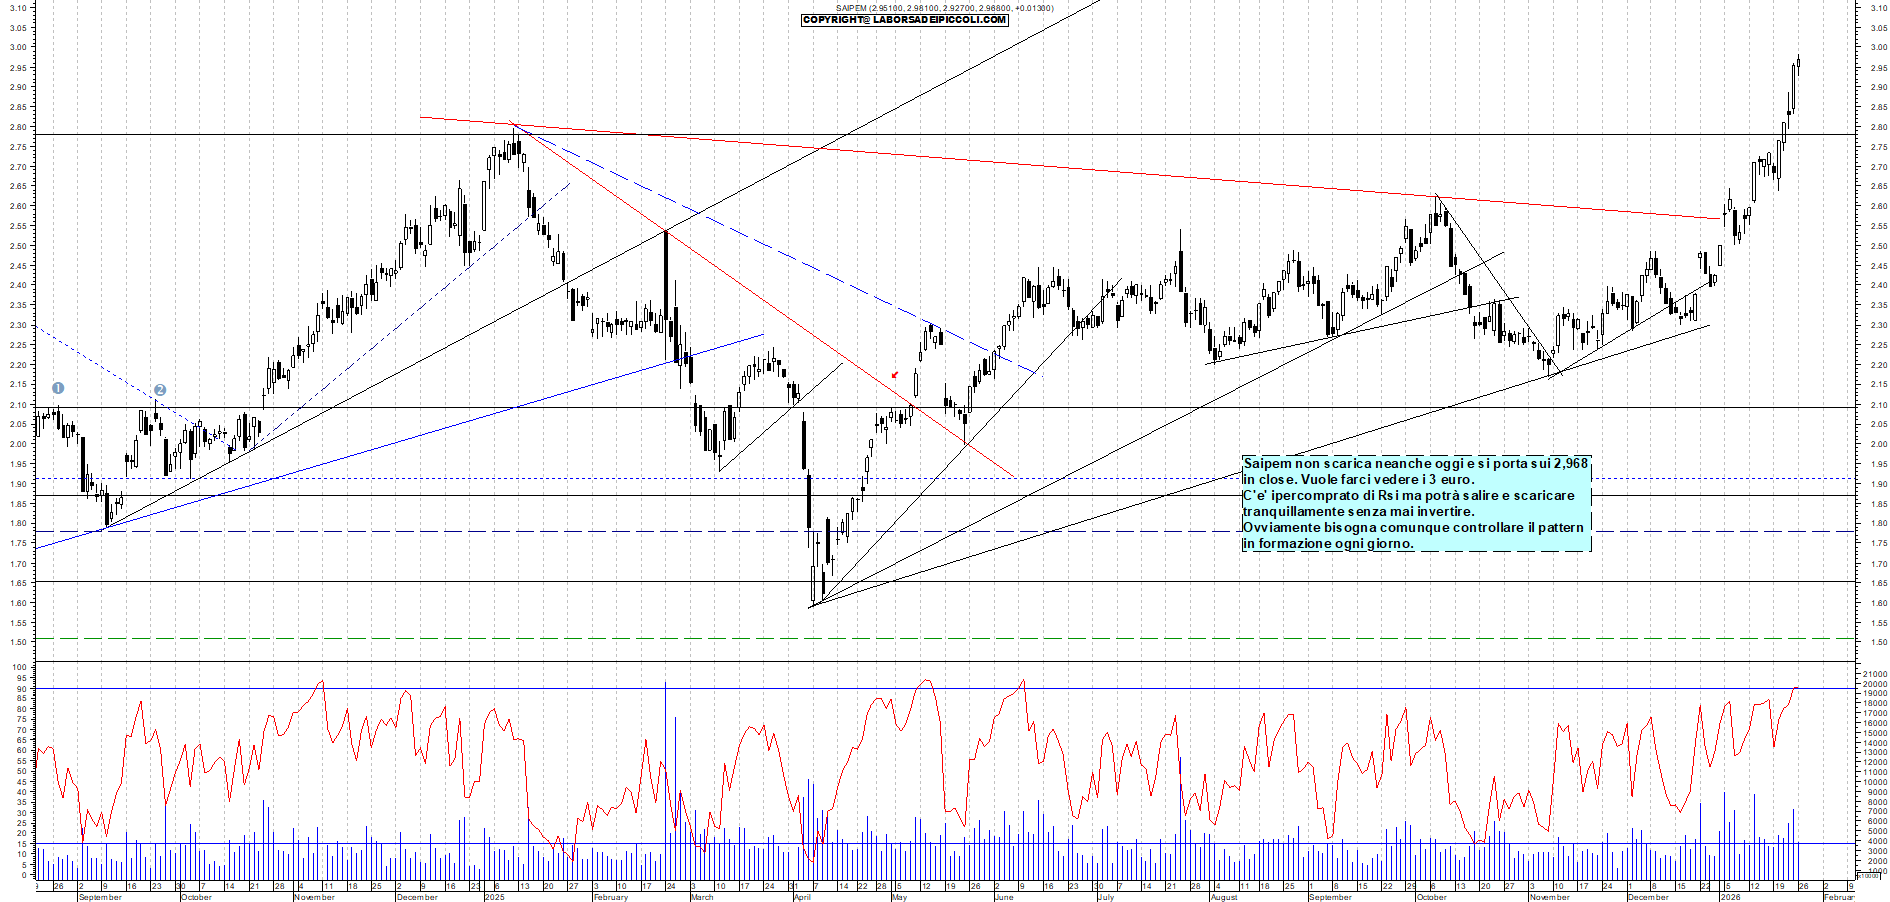
Task: Click the June label on date axis
Action: coord(1004,897)
